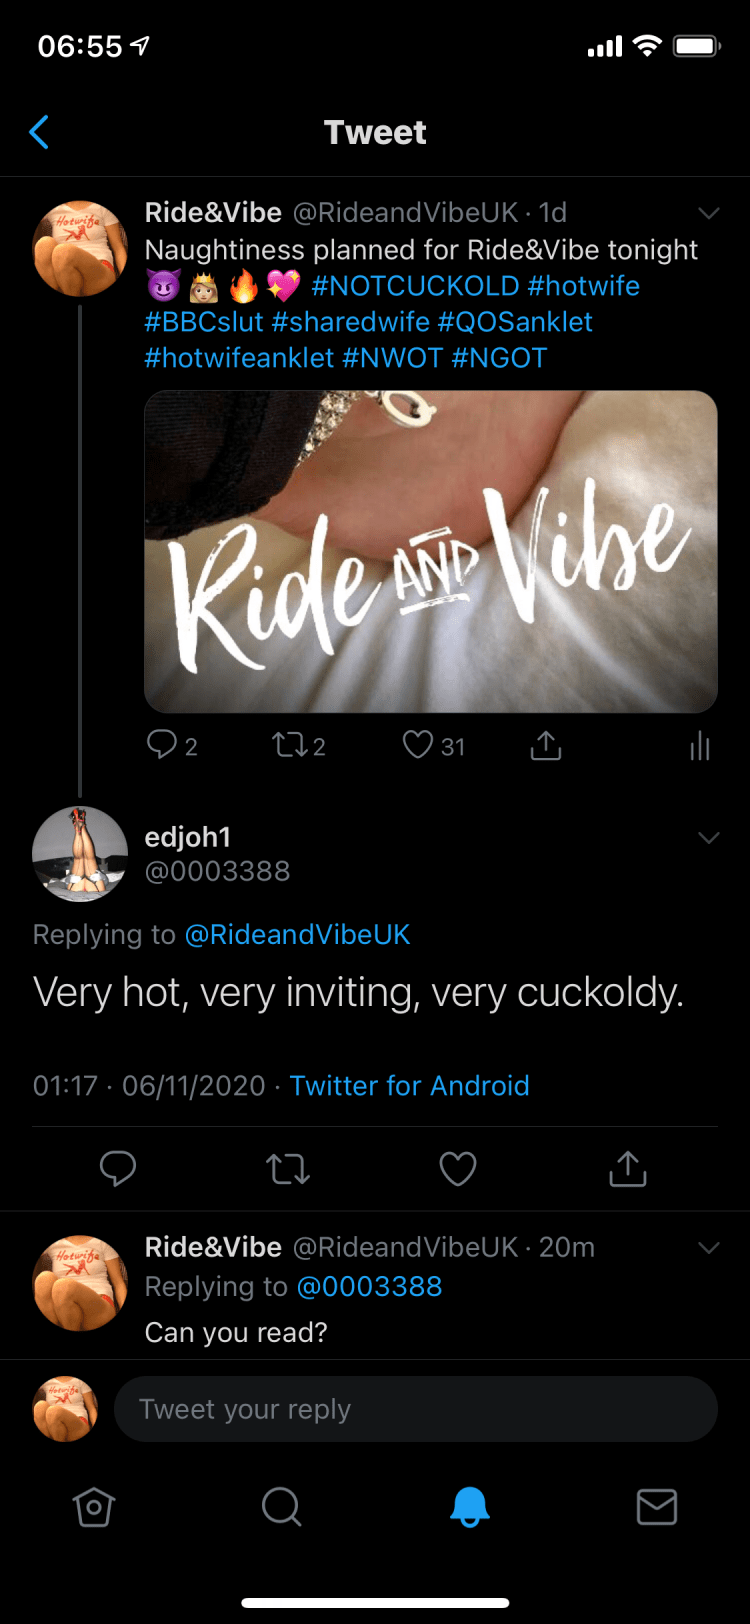Expand the chevron on the 'Can you read?' reply
750x1624 pixels.
click(x=709, y=1248)
